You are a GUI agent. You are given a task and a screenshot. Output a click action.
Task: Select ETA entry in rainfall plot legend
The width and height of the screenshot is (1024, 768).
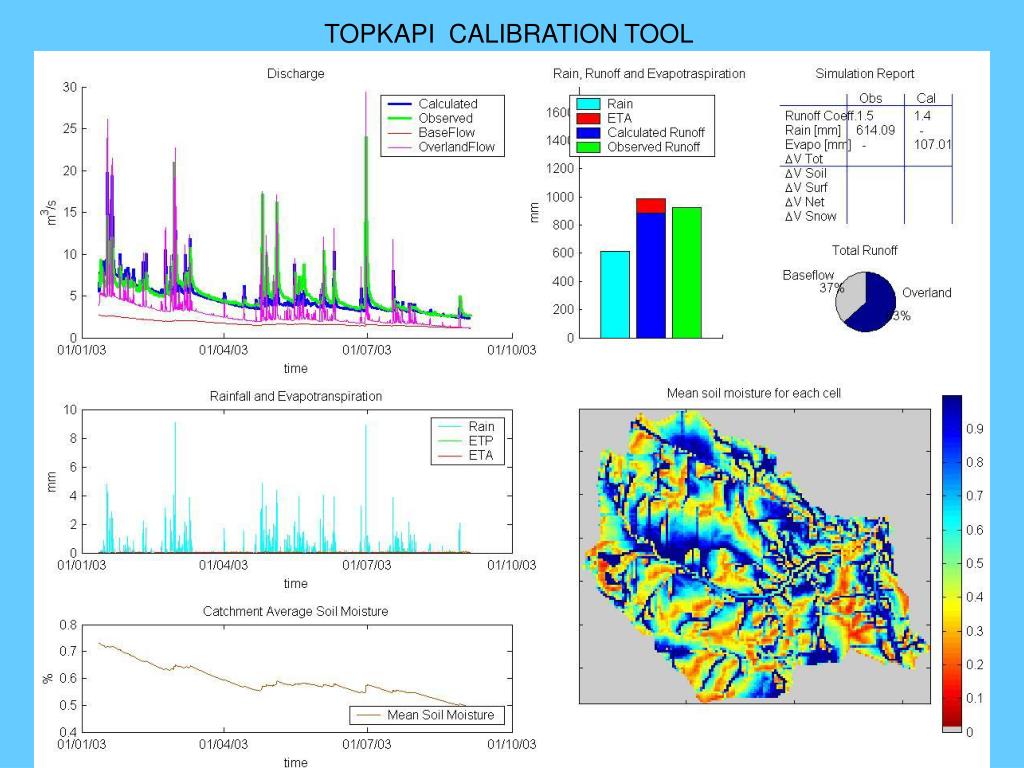point(466,455)
